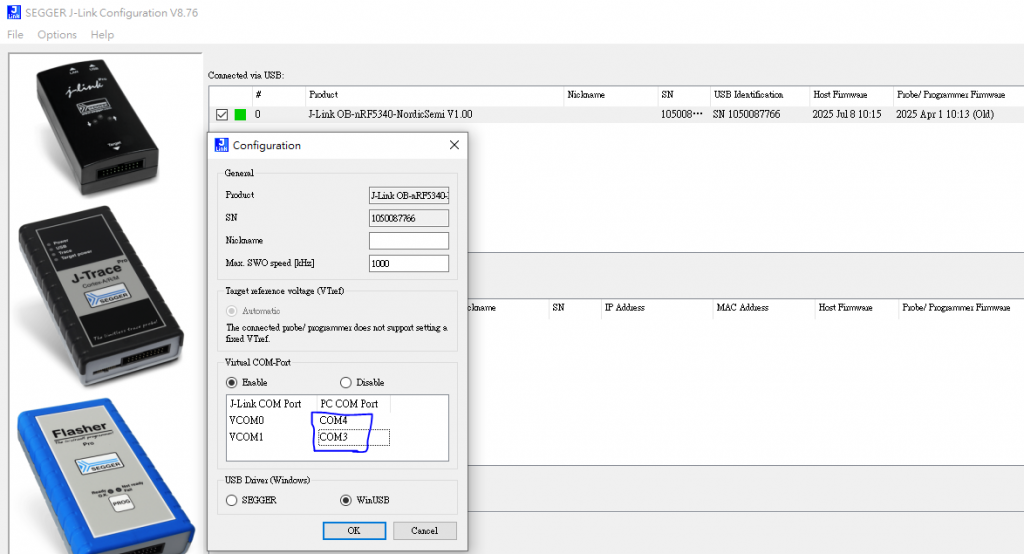Click the J-Link probe product image
The width and height of the screenshot is (1024, 554).
coord(97,127)
